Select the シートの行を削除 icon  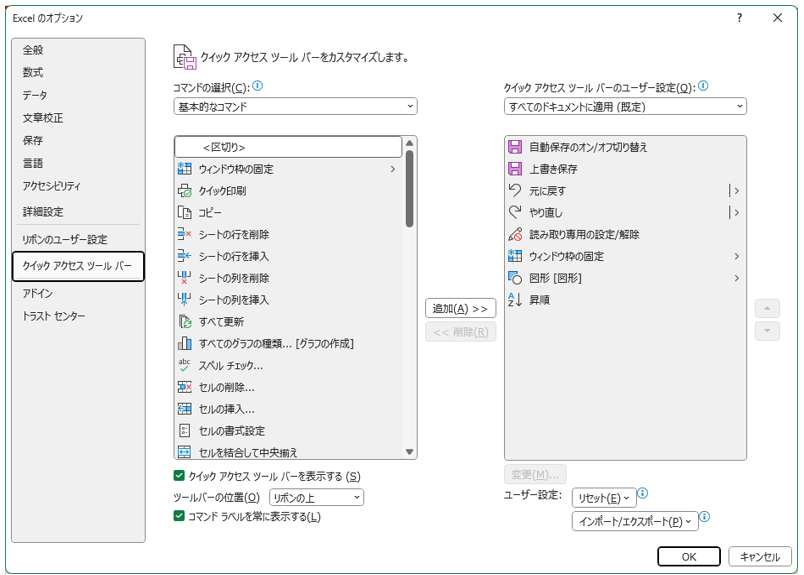click(x=185, y=234)
